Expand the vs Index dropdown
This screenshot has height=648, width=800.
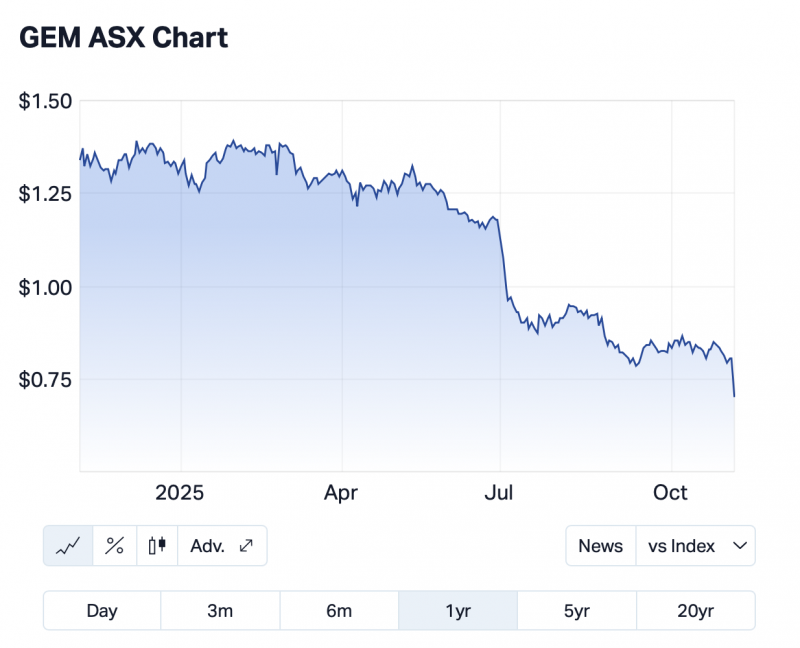tap(695, 546)
